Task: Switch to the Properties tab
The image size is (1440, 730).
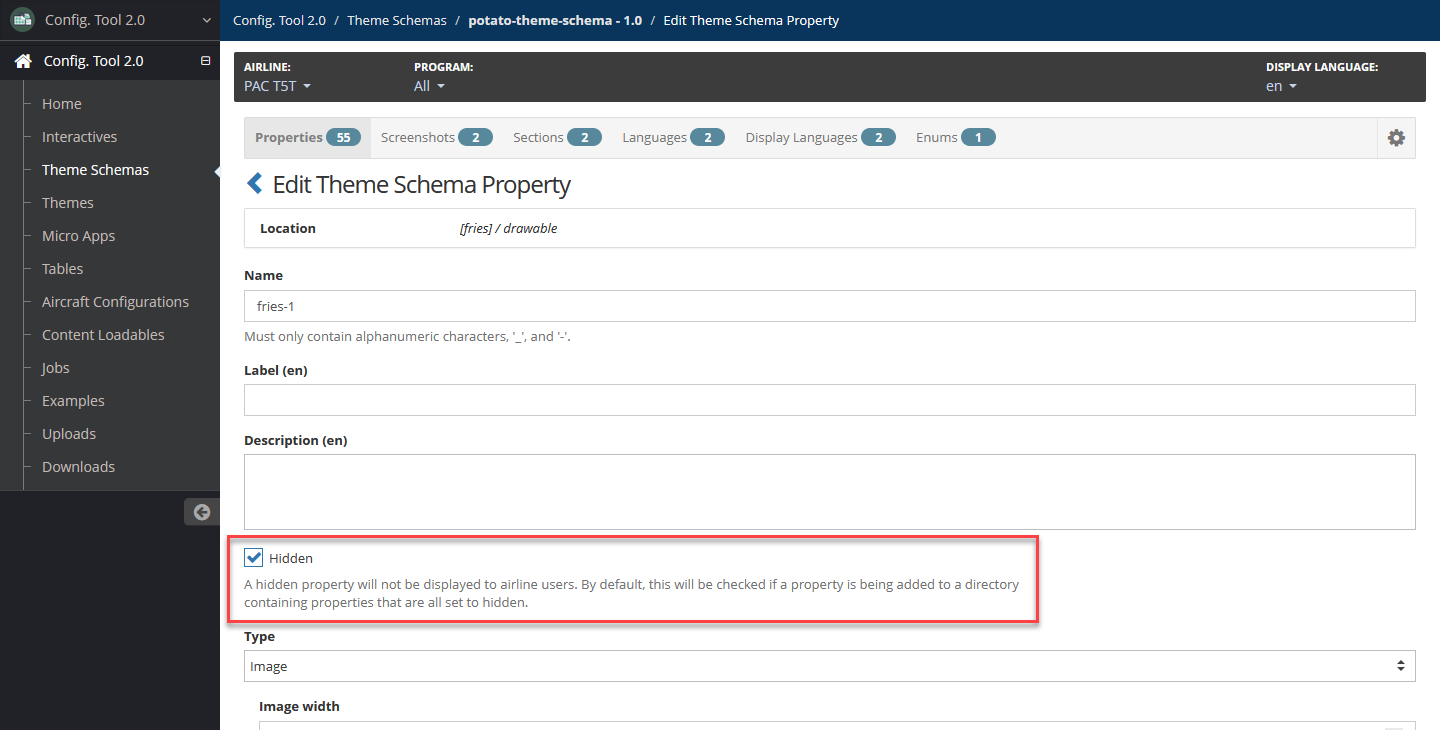Action: 307,138
